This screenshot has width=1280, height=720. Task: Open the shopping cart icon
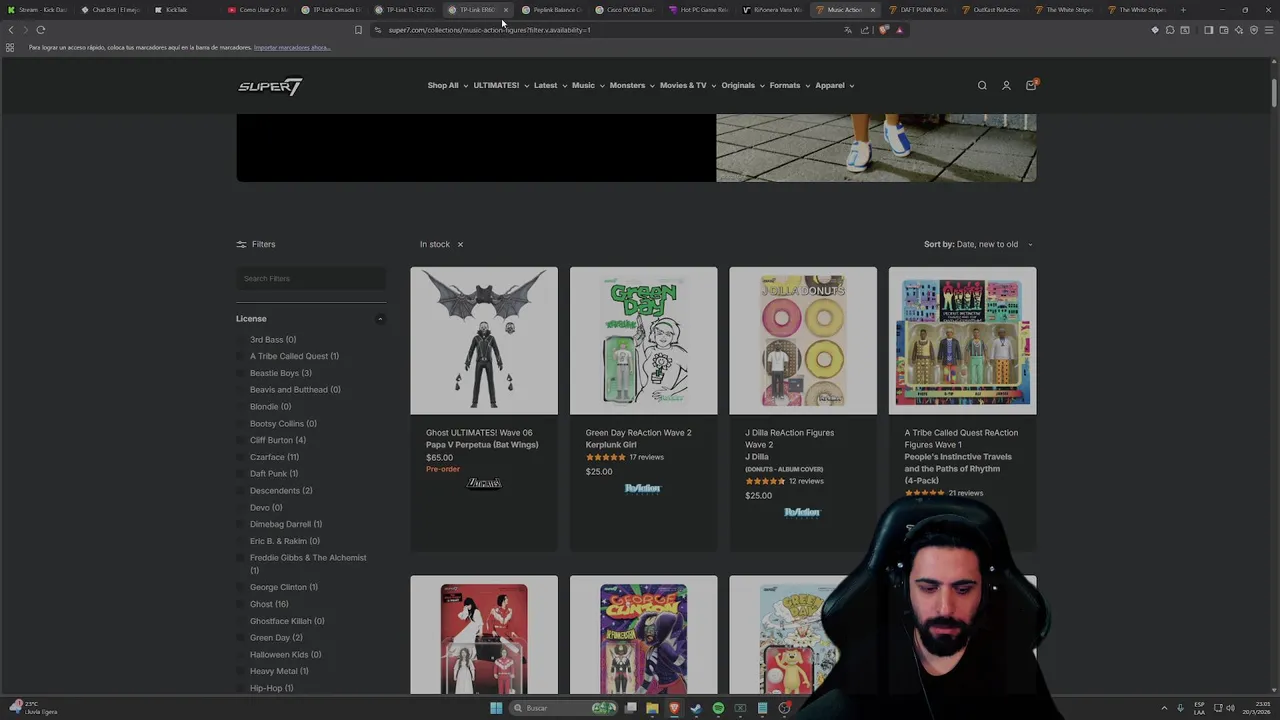pos(1031,85)
